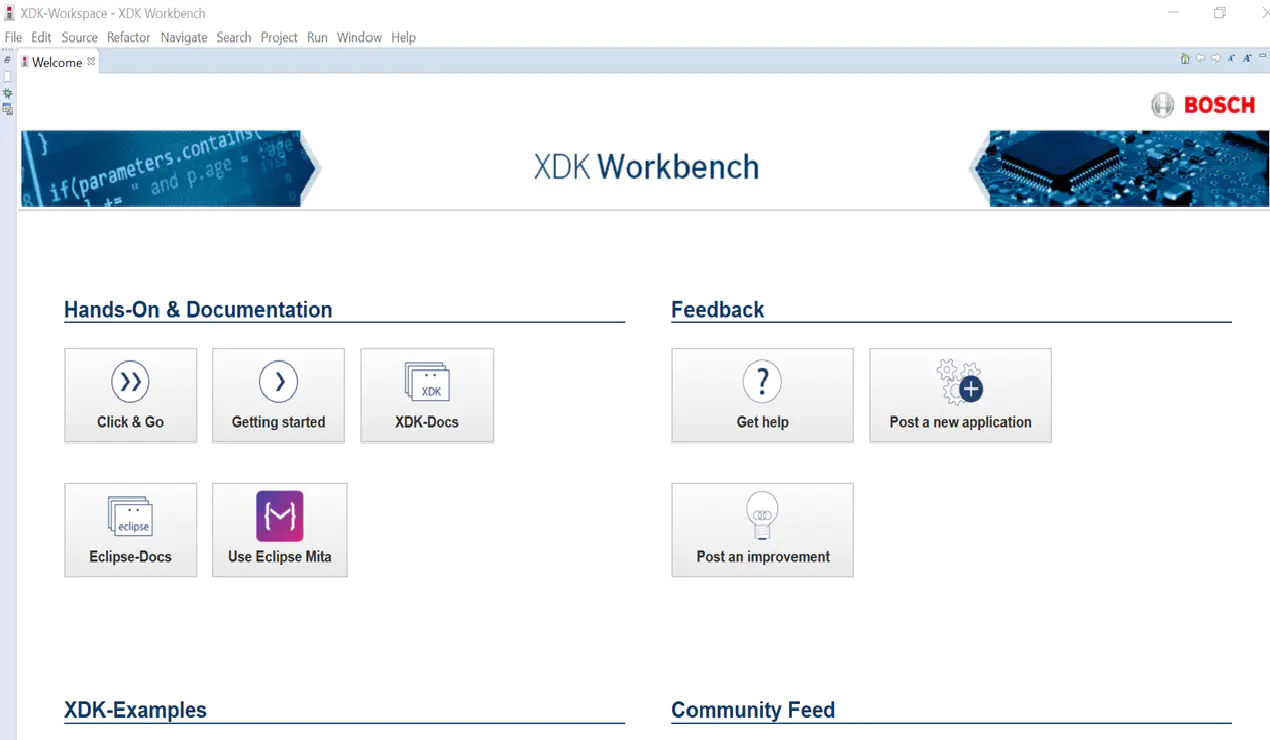The image size is (1270, 740).
Task: Launch the Click & Go tile
Action: (x=131, y=395)
